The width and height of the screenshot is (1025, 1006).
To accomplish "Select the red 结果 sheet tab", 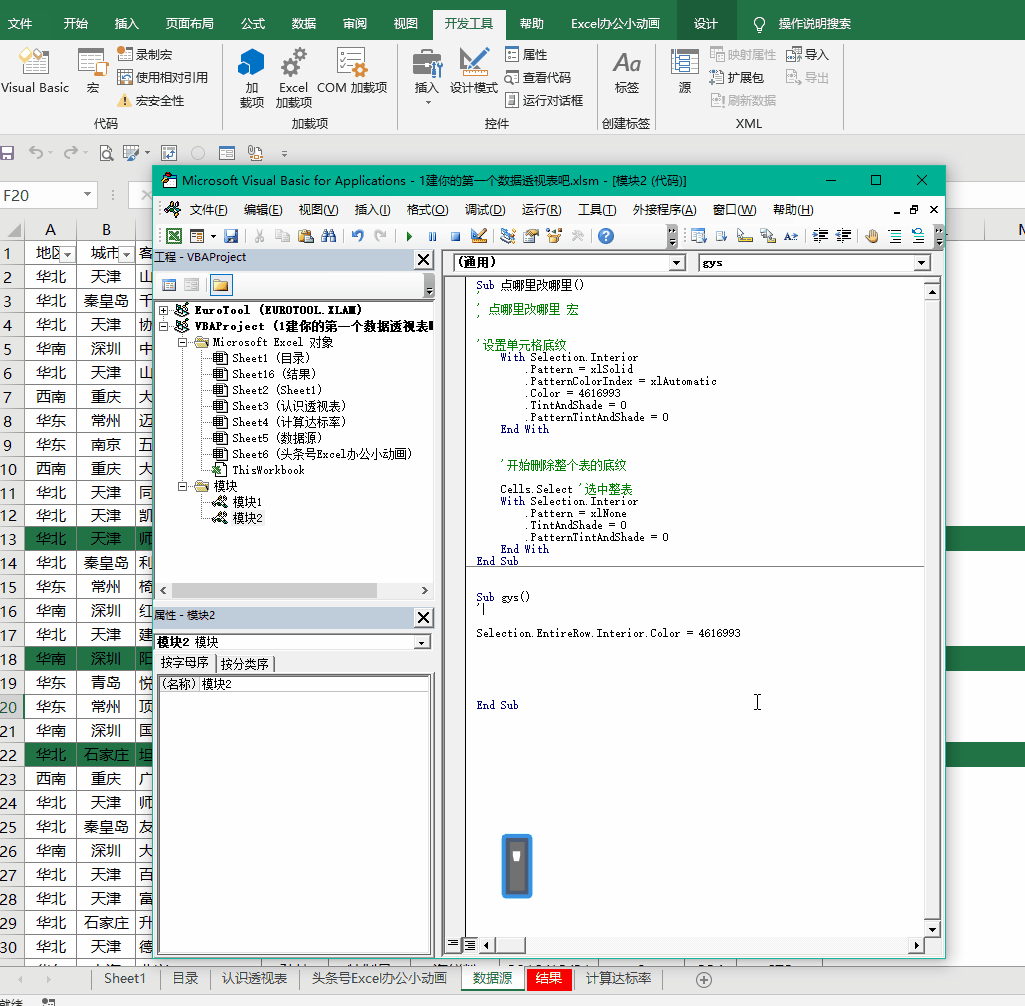I will pyautogui.click(x=548, y=979).
